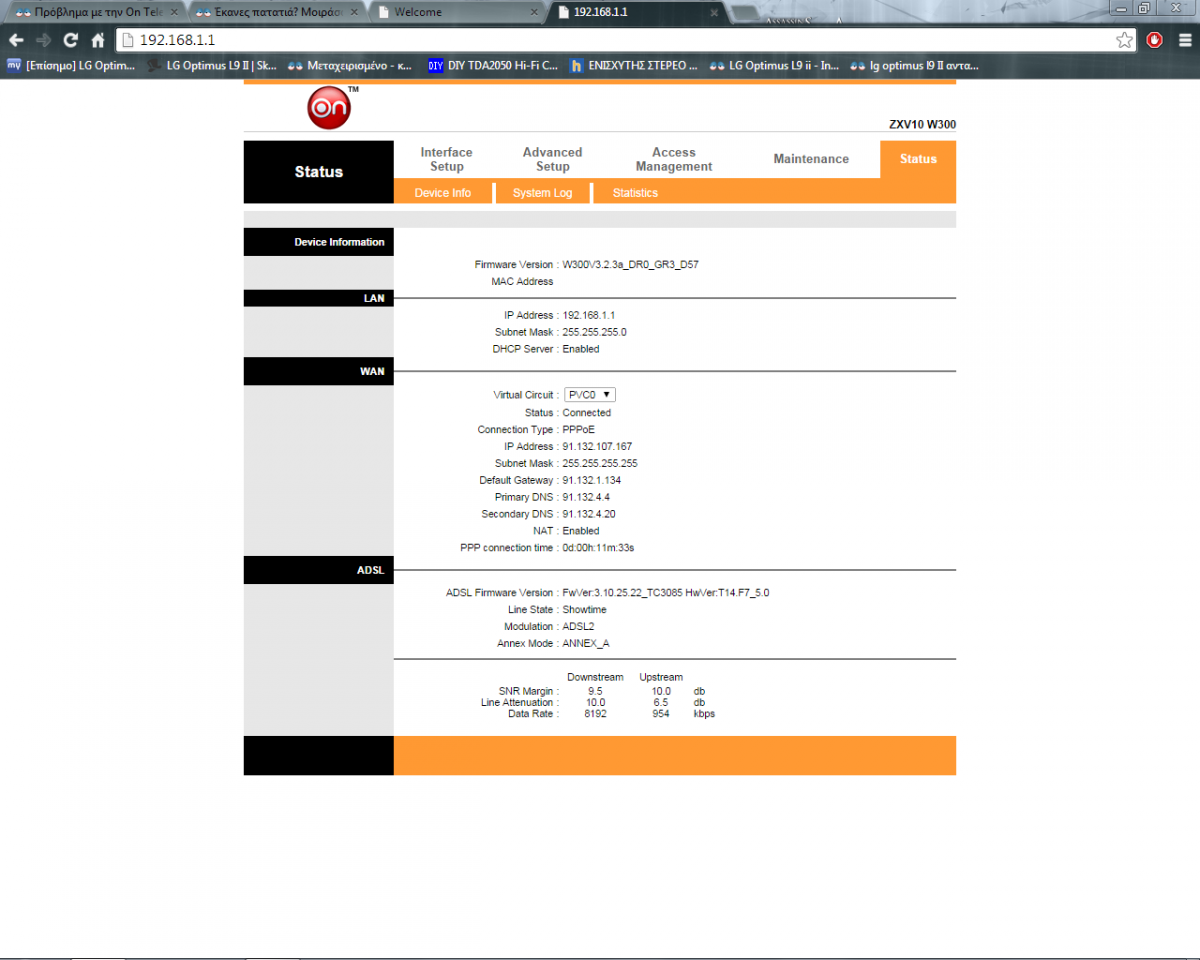The width and height of the screenshot is (1200, 960).
Task: Open the Chrome hamburger menu
Action: 1183,40
